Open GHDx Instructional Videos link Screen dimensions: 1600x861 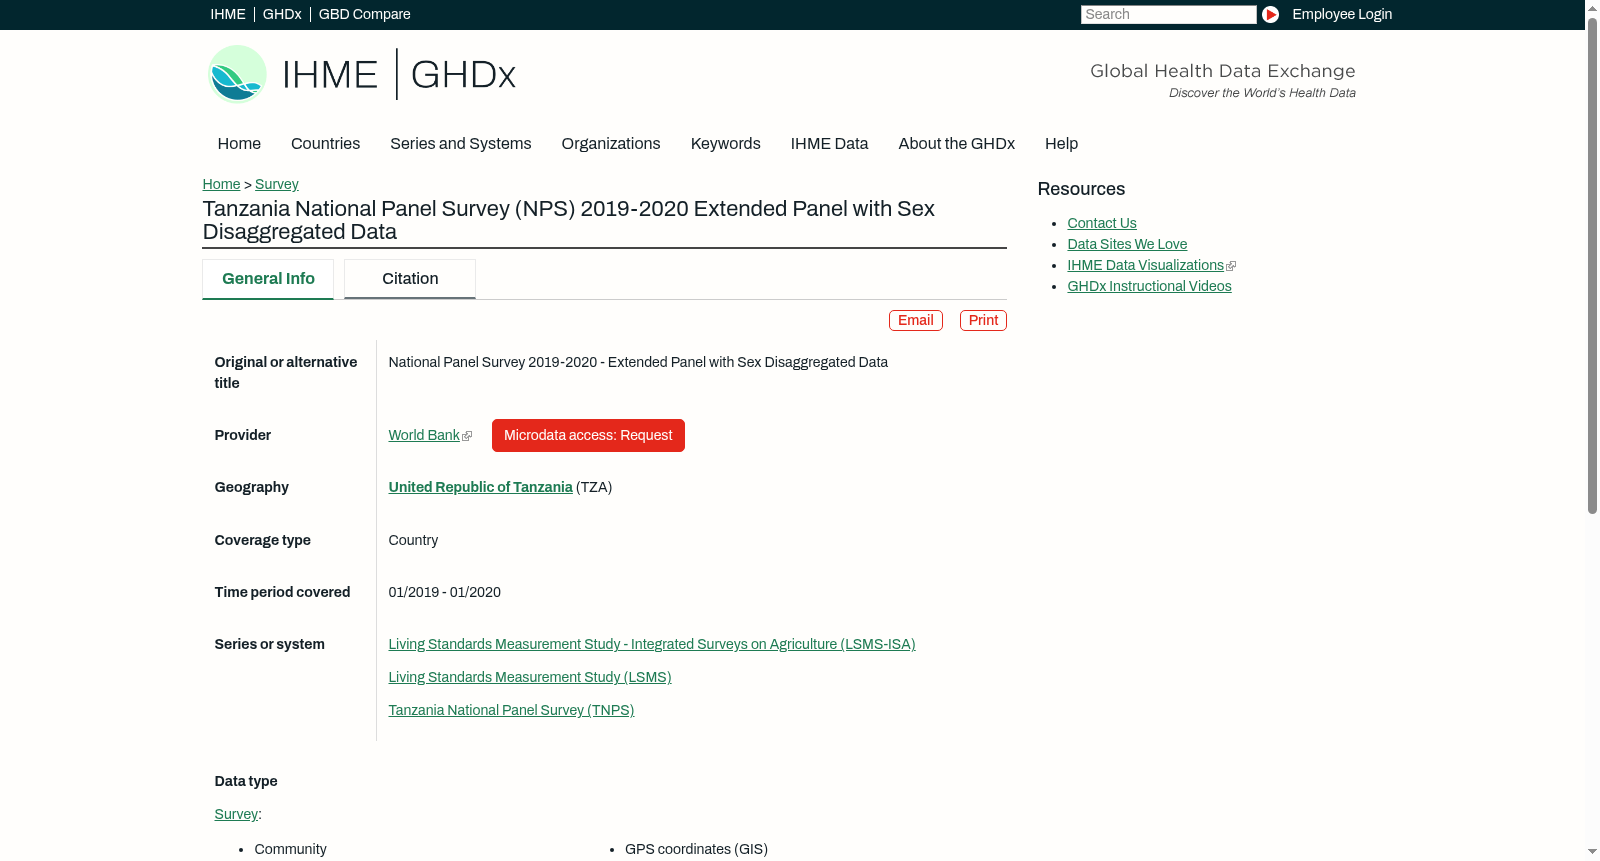pos(1149,286)
